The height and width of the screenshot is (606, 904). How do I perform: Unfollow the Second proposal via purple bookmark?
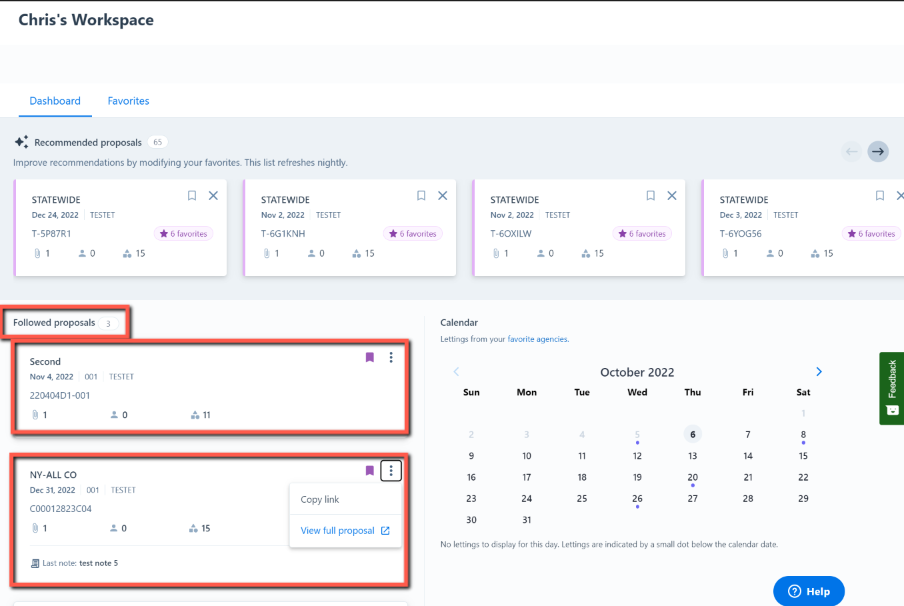point(369,358)
